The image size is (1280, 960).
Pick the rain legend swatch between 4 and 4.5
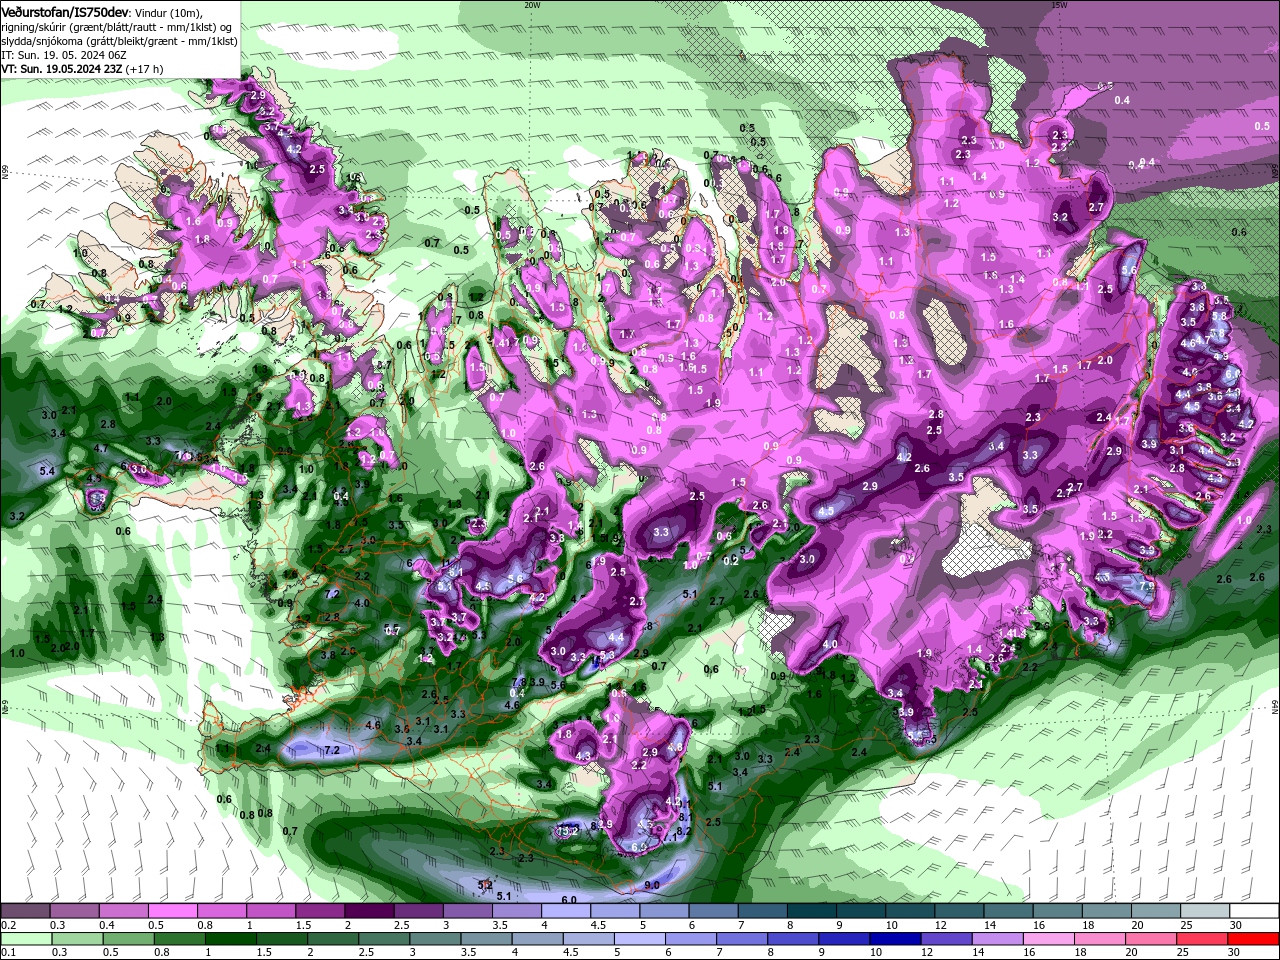click(x=538, y=939)
